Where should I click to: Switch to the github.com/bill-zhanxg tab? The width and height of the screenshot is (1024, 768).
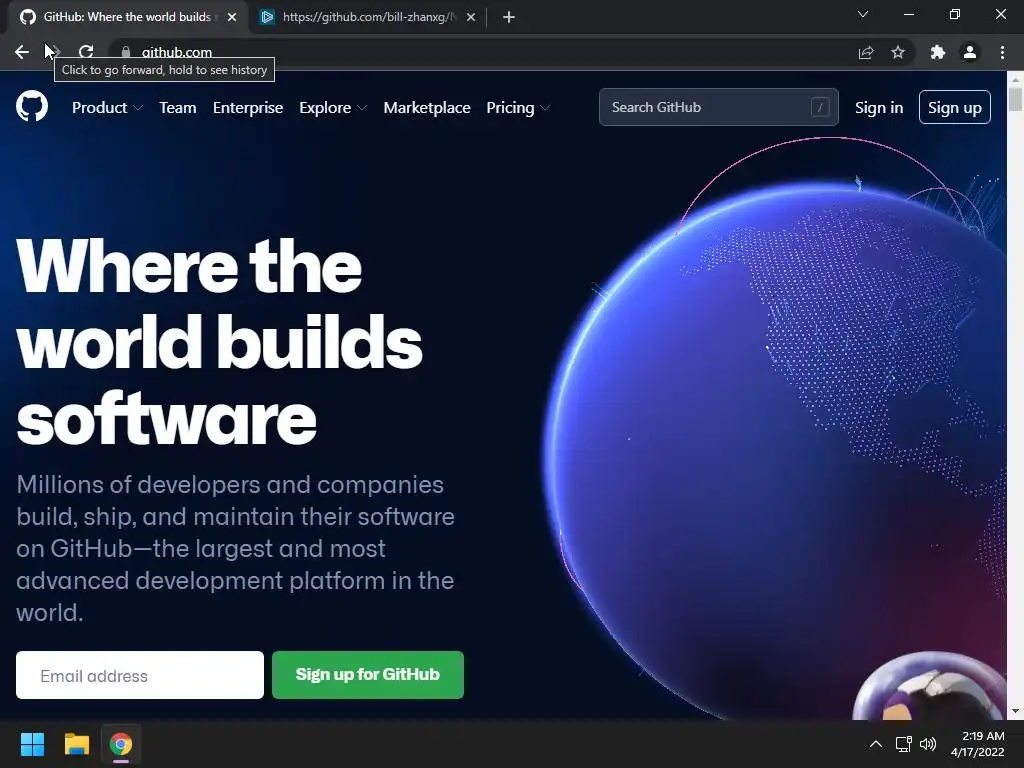tap(368, 17)
